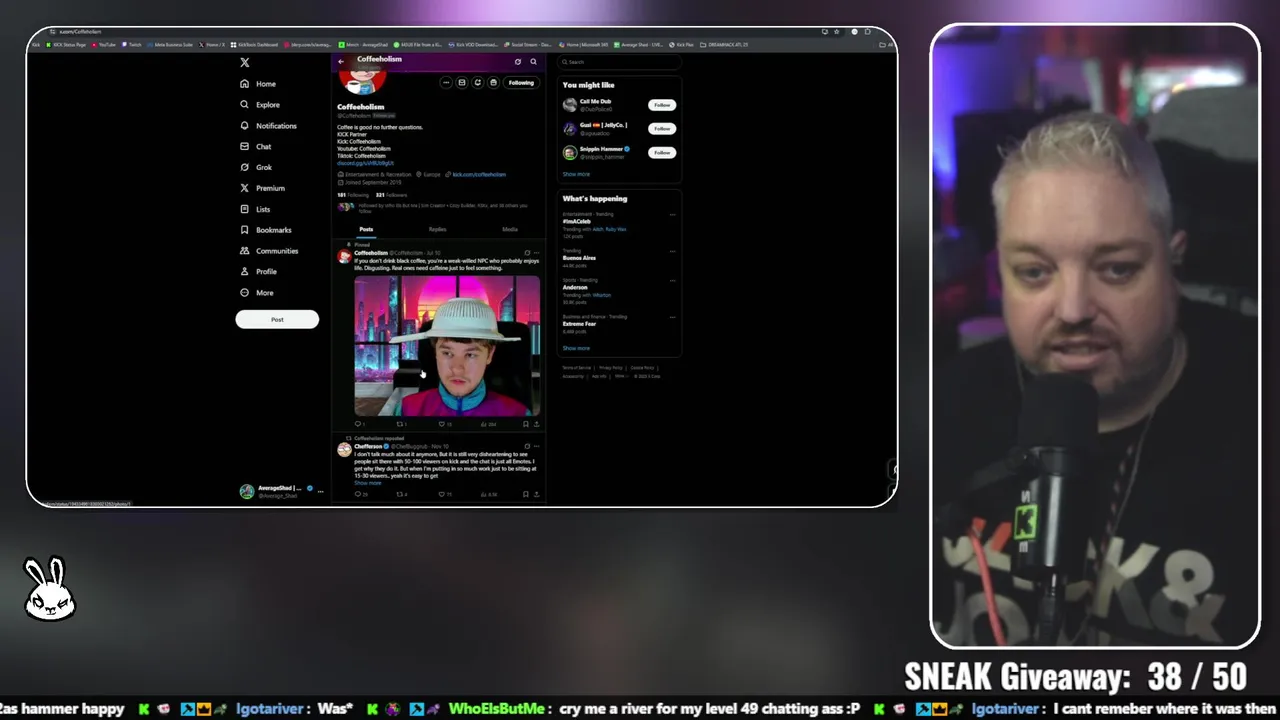
Task: Click the Following button for Coffeeholism
Action: 521,83
